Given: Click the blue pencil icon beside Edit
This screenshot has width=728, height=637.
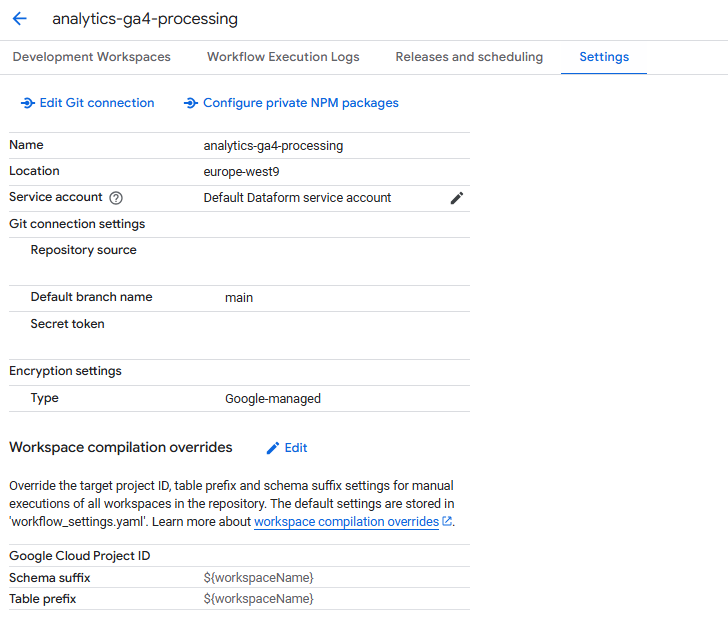Looking at the screenshot, I should tap(273, 448).
